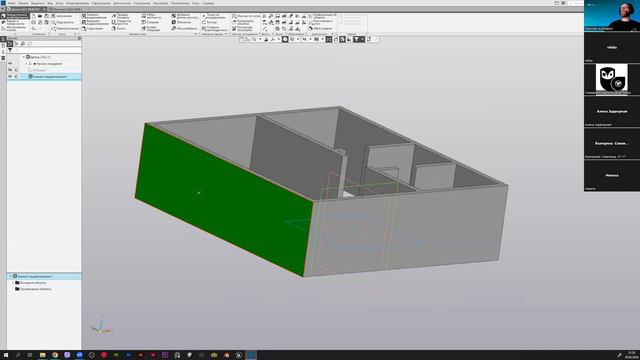Click the owl avatar participant tile
640x360 pixels.
click(612, 79)
